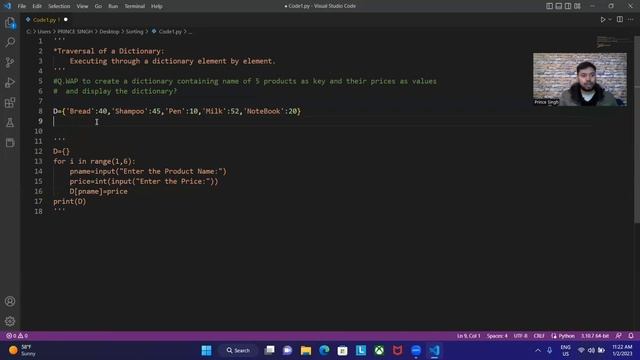Select PRINCE SINGH breadcrumb folder
The image size is (640, 360).
pyautogui.click(x=75, y=31)
